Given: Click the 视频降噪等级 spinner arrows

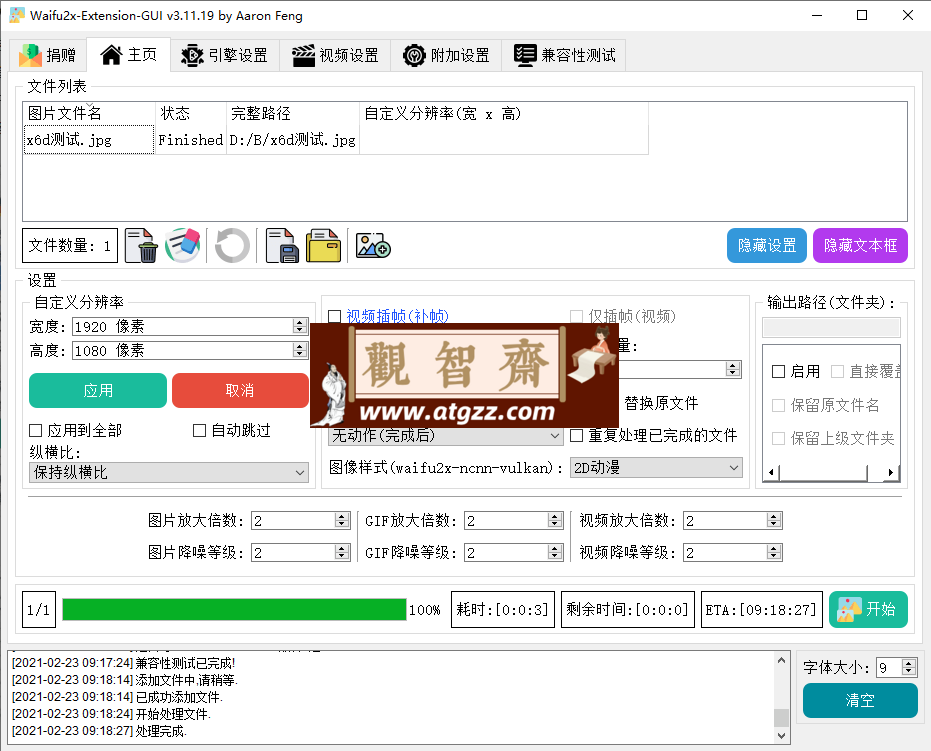Looking at the screenshot, I should 773,553.
